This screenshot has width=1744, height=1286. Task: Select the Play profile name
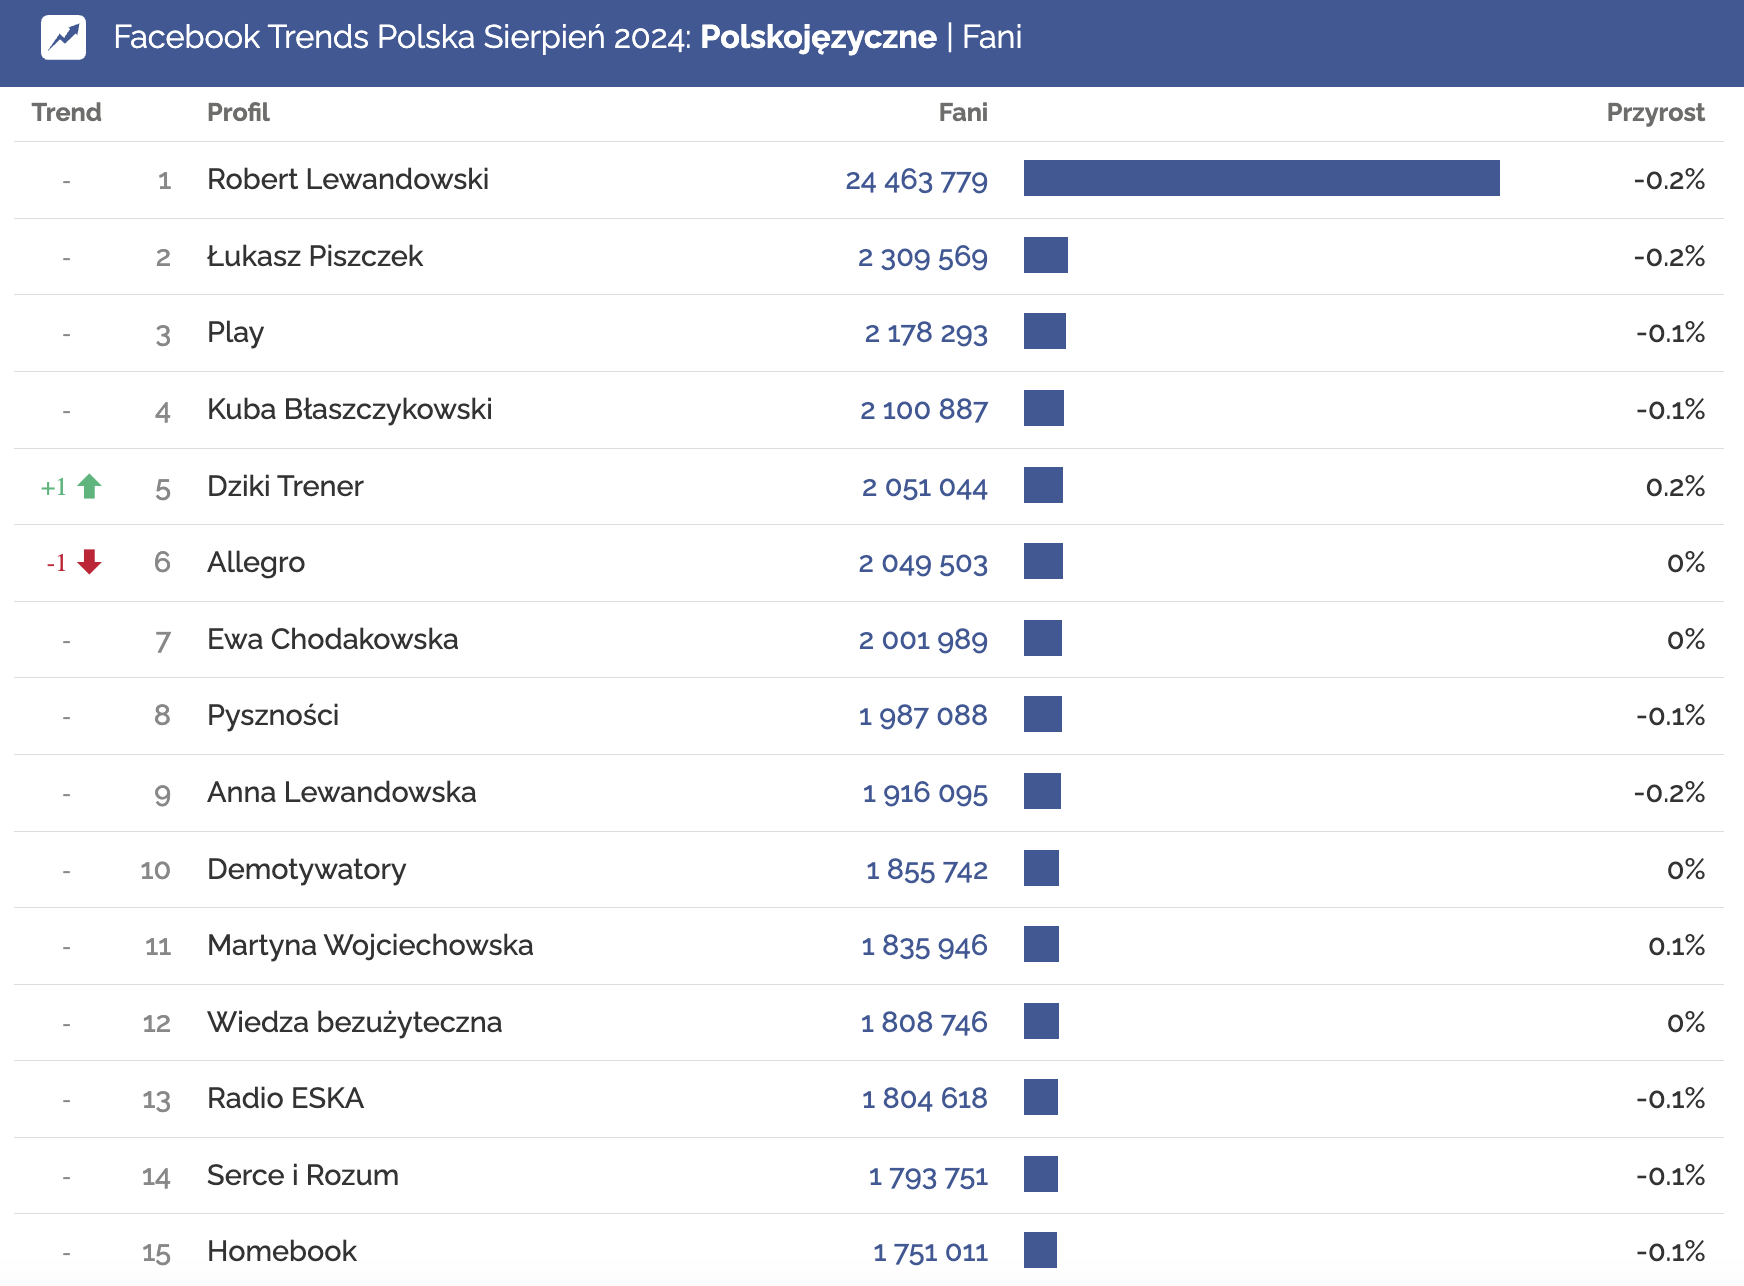coord(235,333)
